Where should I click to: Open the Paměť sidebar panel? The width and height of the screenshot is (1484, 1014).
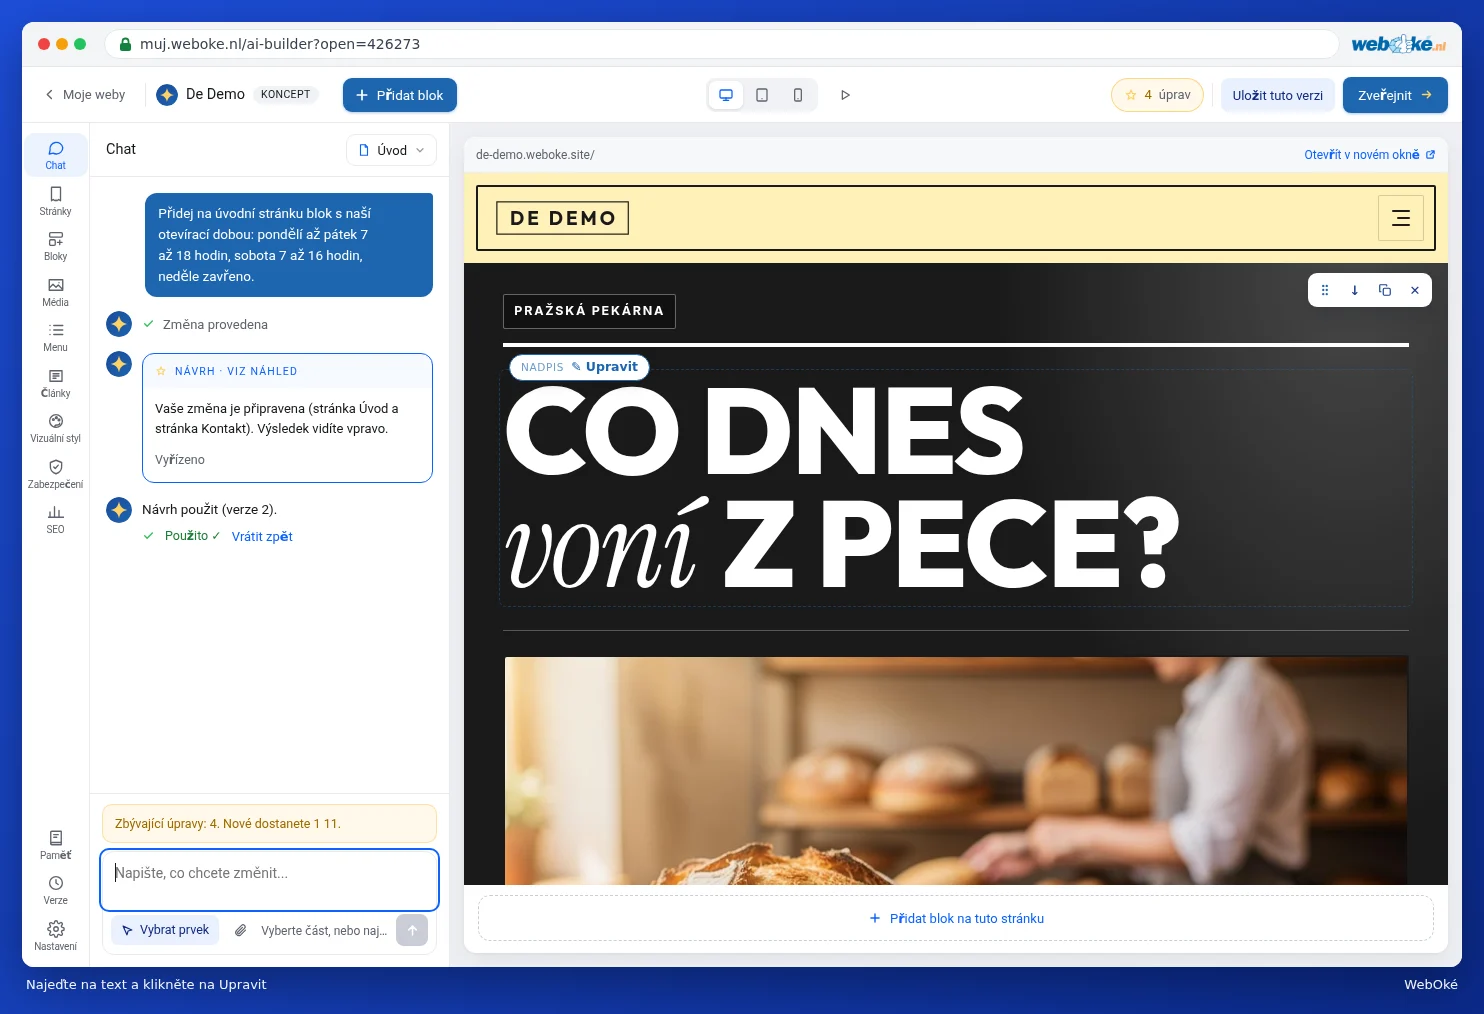pyautogui.click(x=56, y=845)
